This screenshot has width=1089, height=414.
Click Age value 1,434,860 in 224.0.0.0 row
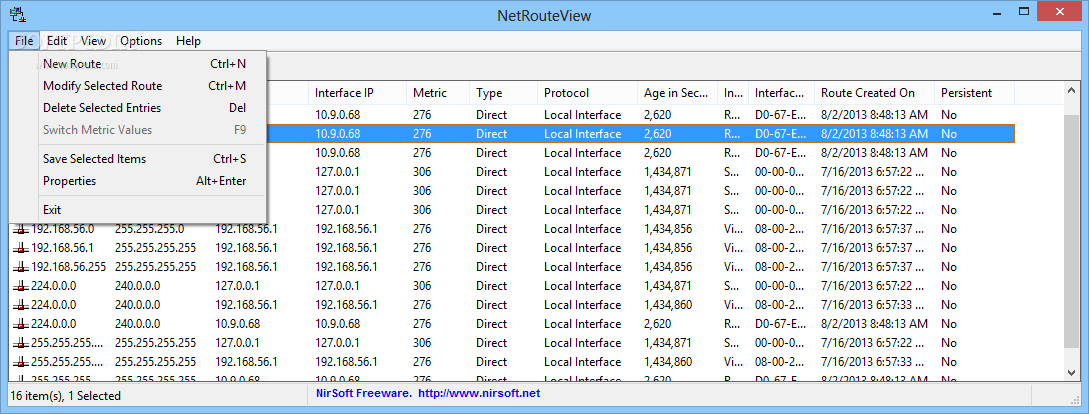coord(668,305)
